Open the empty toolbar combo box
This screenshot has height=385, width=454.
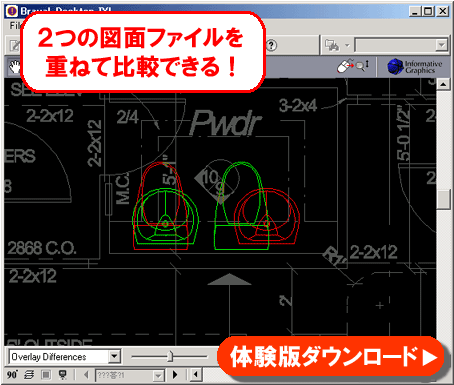coord(401,45)
